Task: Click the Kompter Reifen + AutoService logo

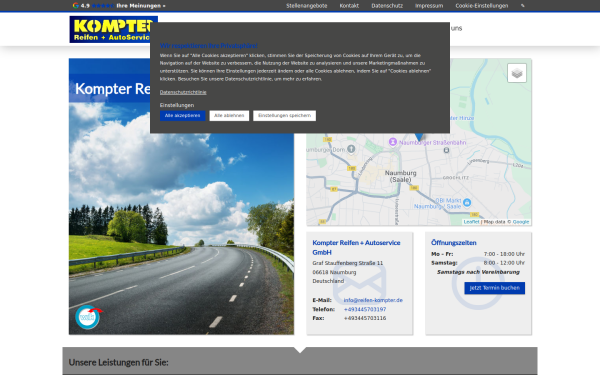Action: click(x=113, y=29)
